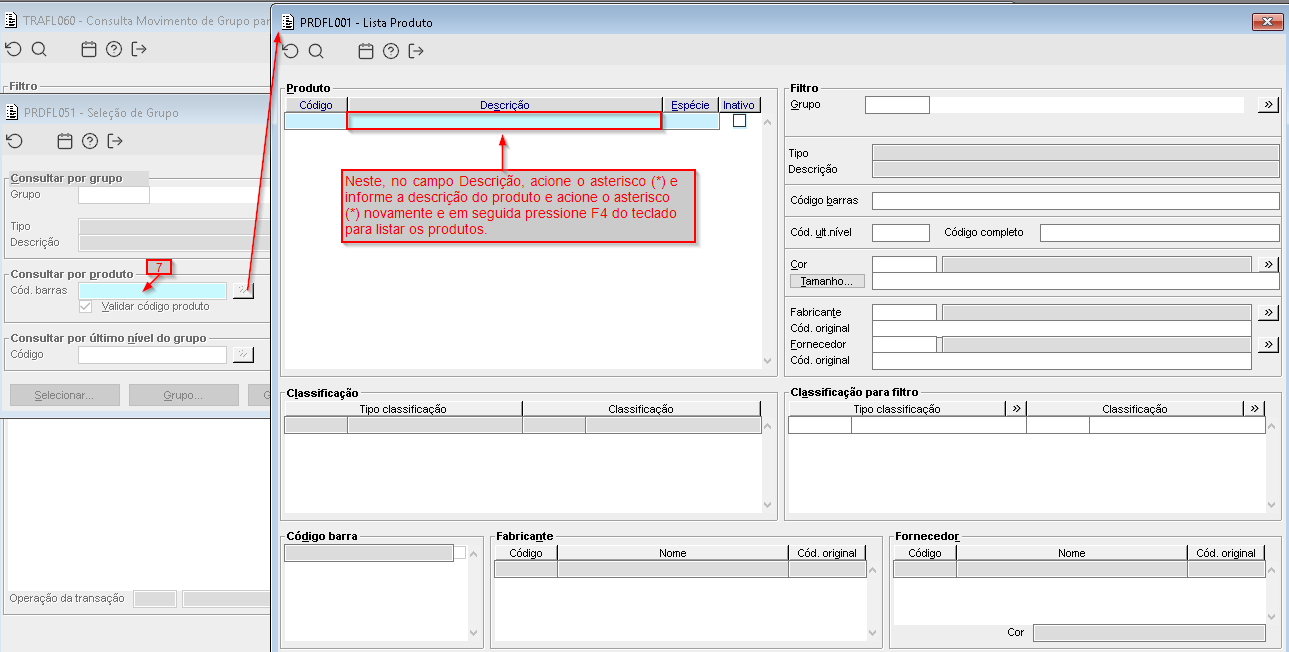The height and width of the screenshot is (652, 1289).
Task: Click exit icon in TRAFL060 window toolbar
Action: pyautogui.click(x=139, y=49)
